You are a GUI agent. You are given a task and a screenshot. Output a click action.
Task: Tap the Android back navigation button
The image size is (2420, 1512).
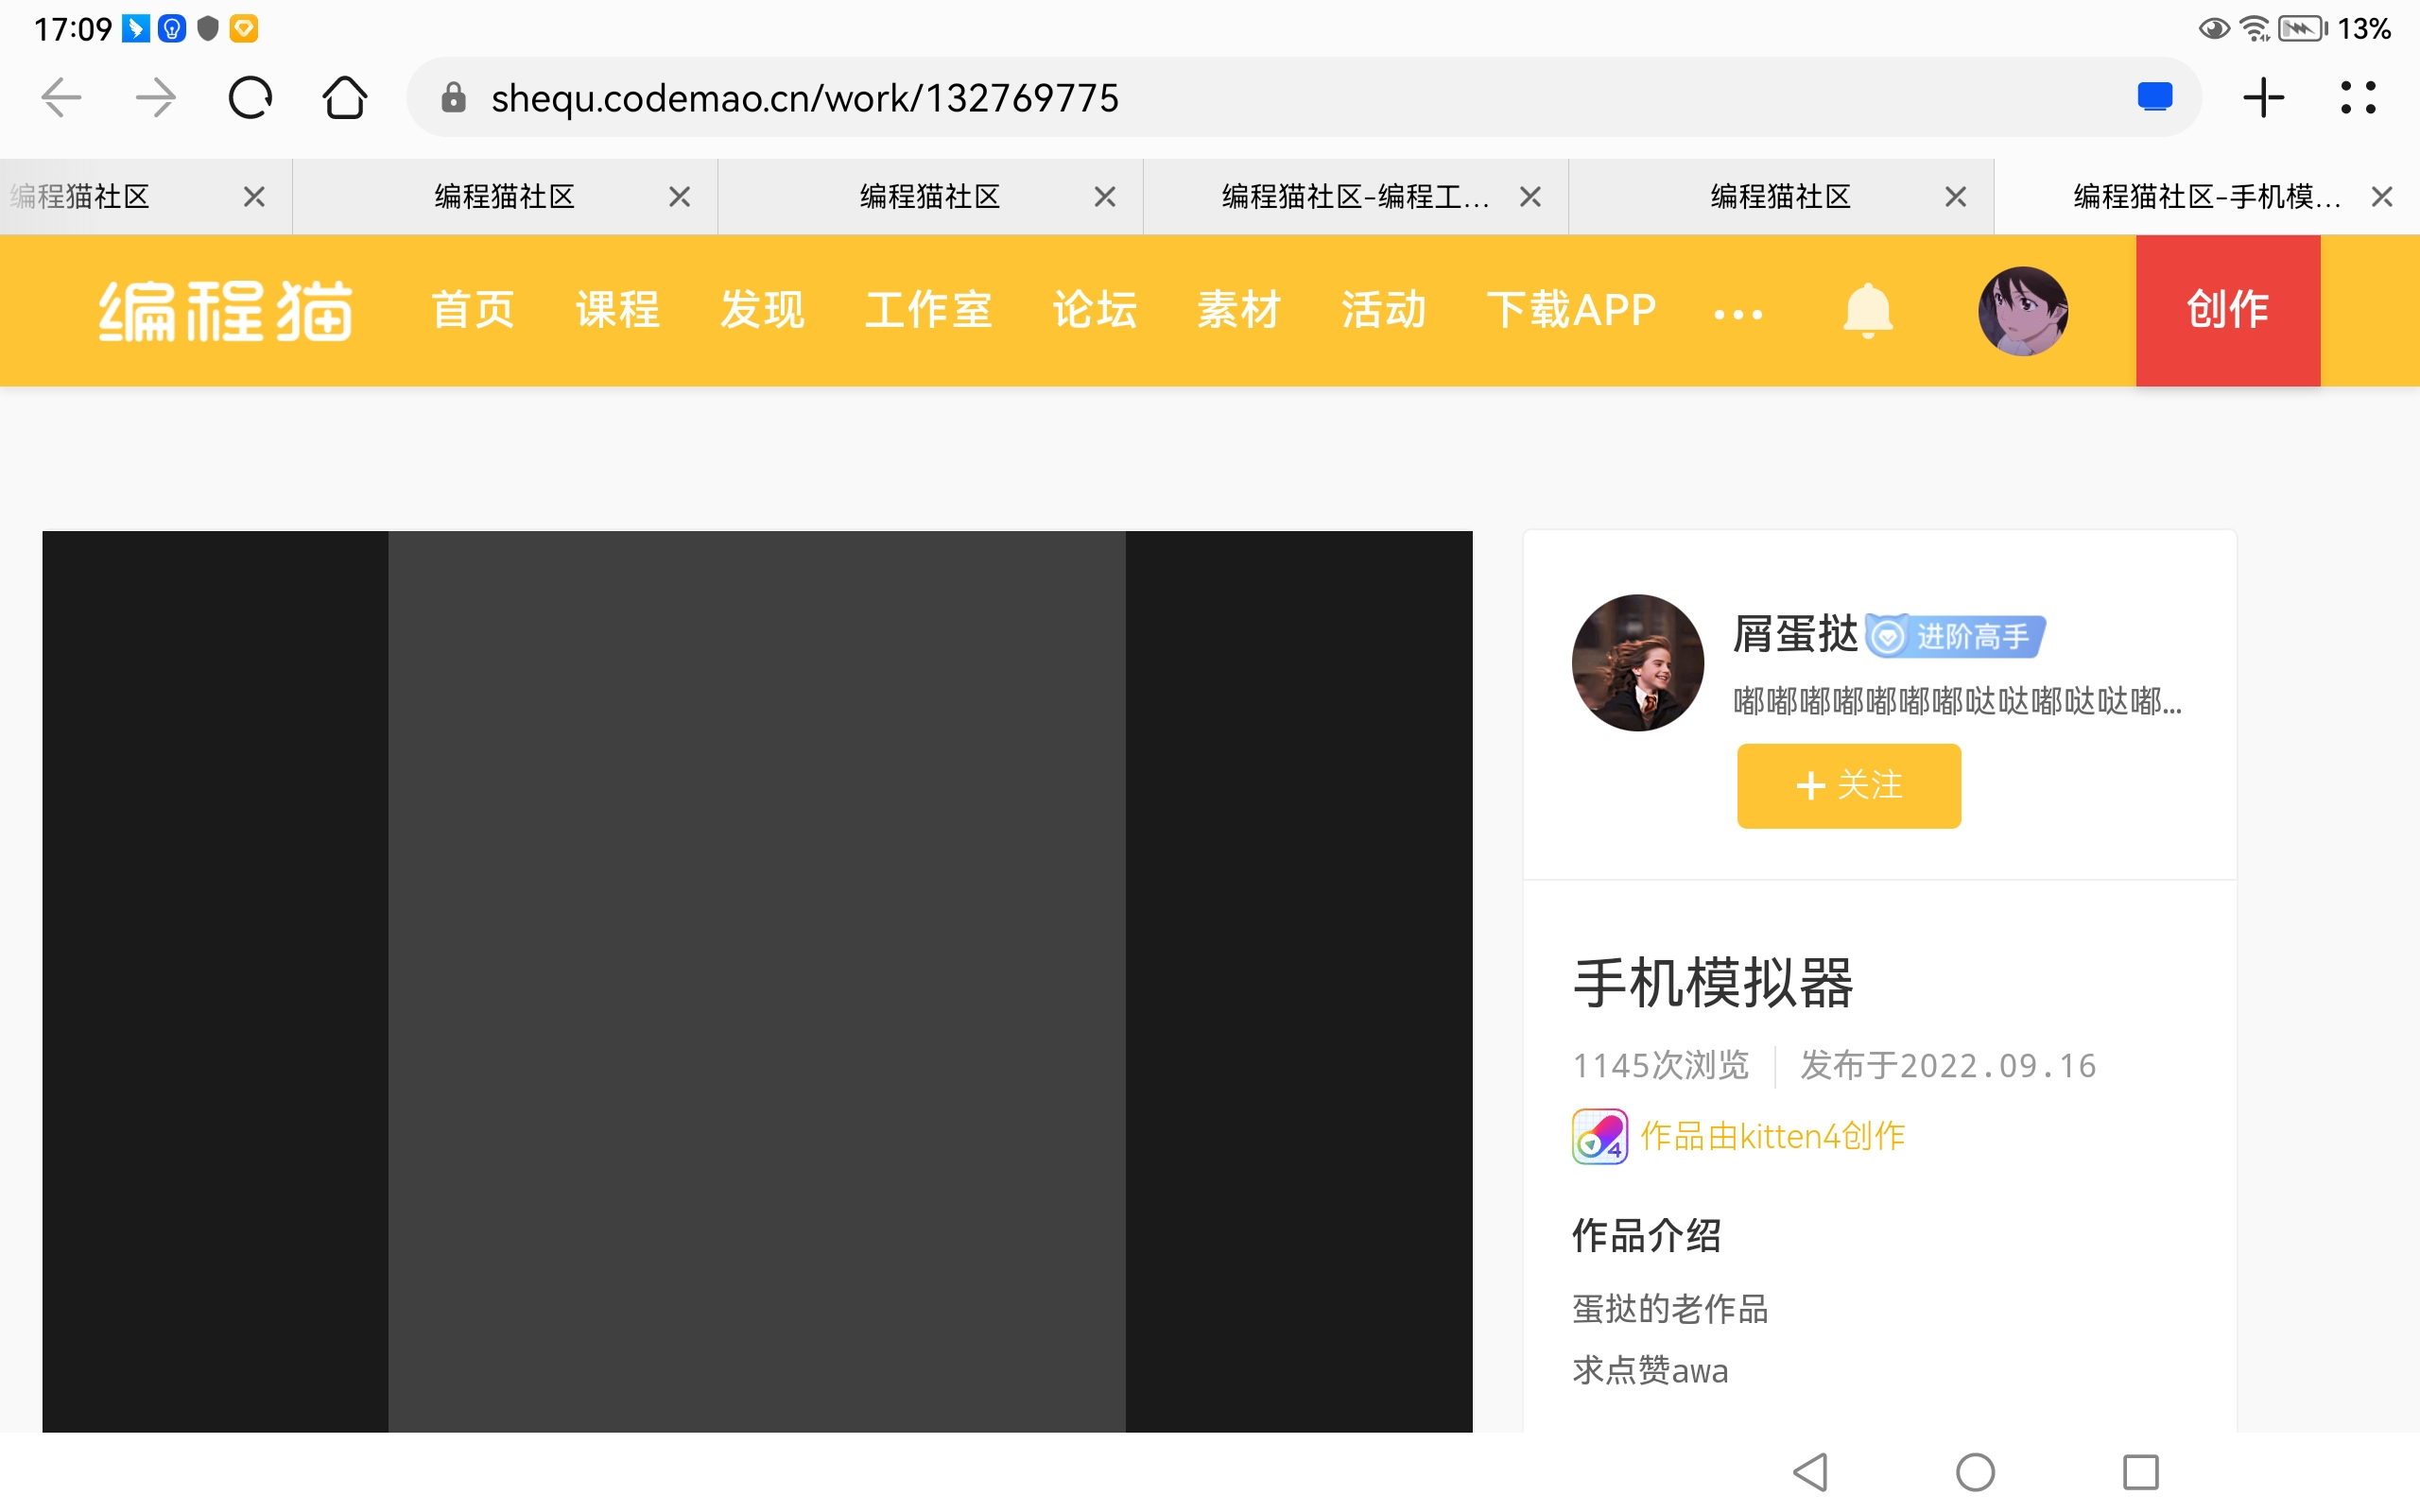(1811, 1472)
